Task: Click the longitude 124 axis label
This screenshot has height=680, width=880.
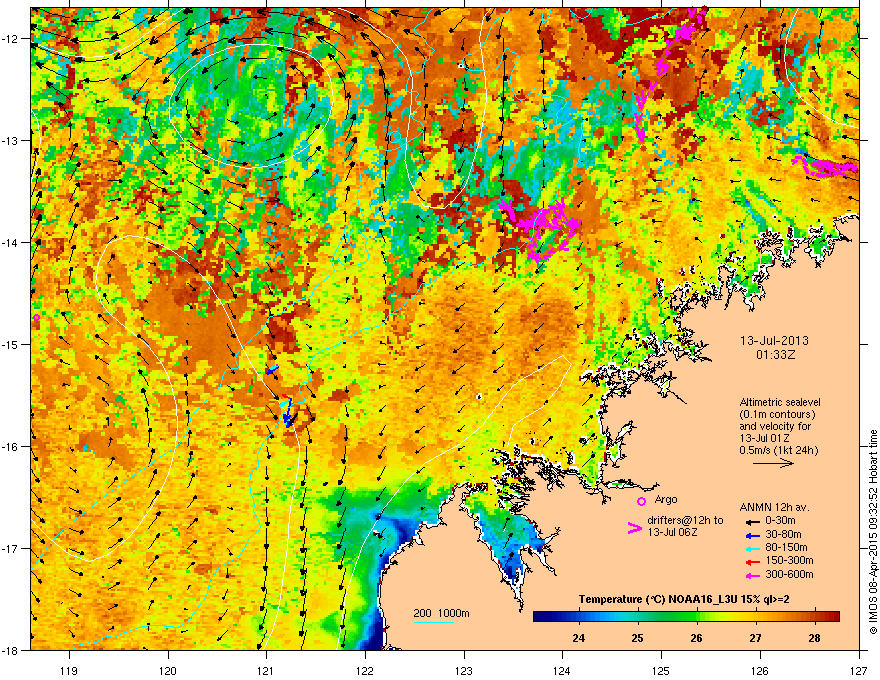Action: [562, 670]
